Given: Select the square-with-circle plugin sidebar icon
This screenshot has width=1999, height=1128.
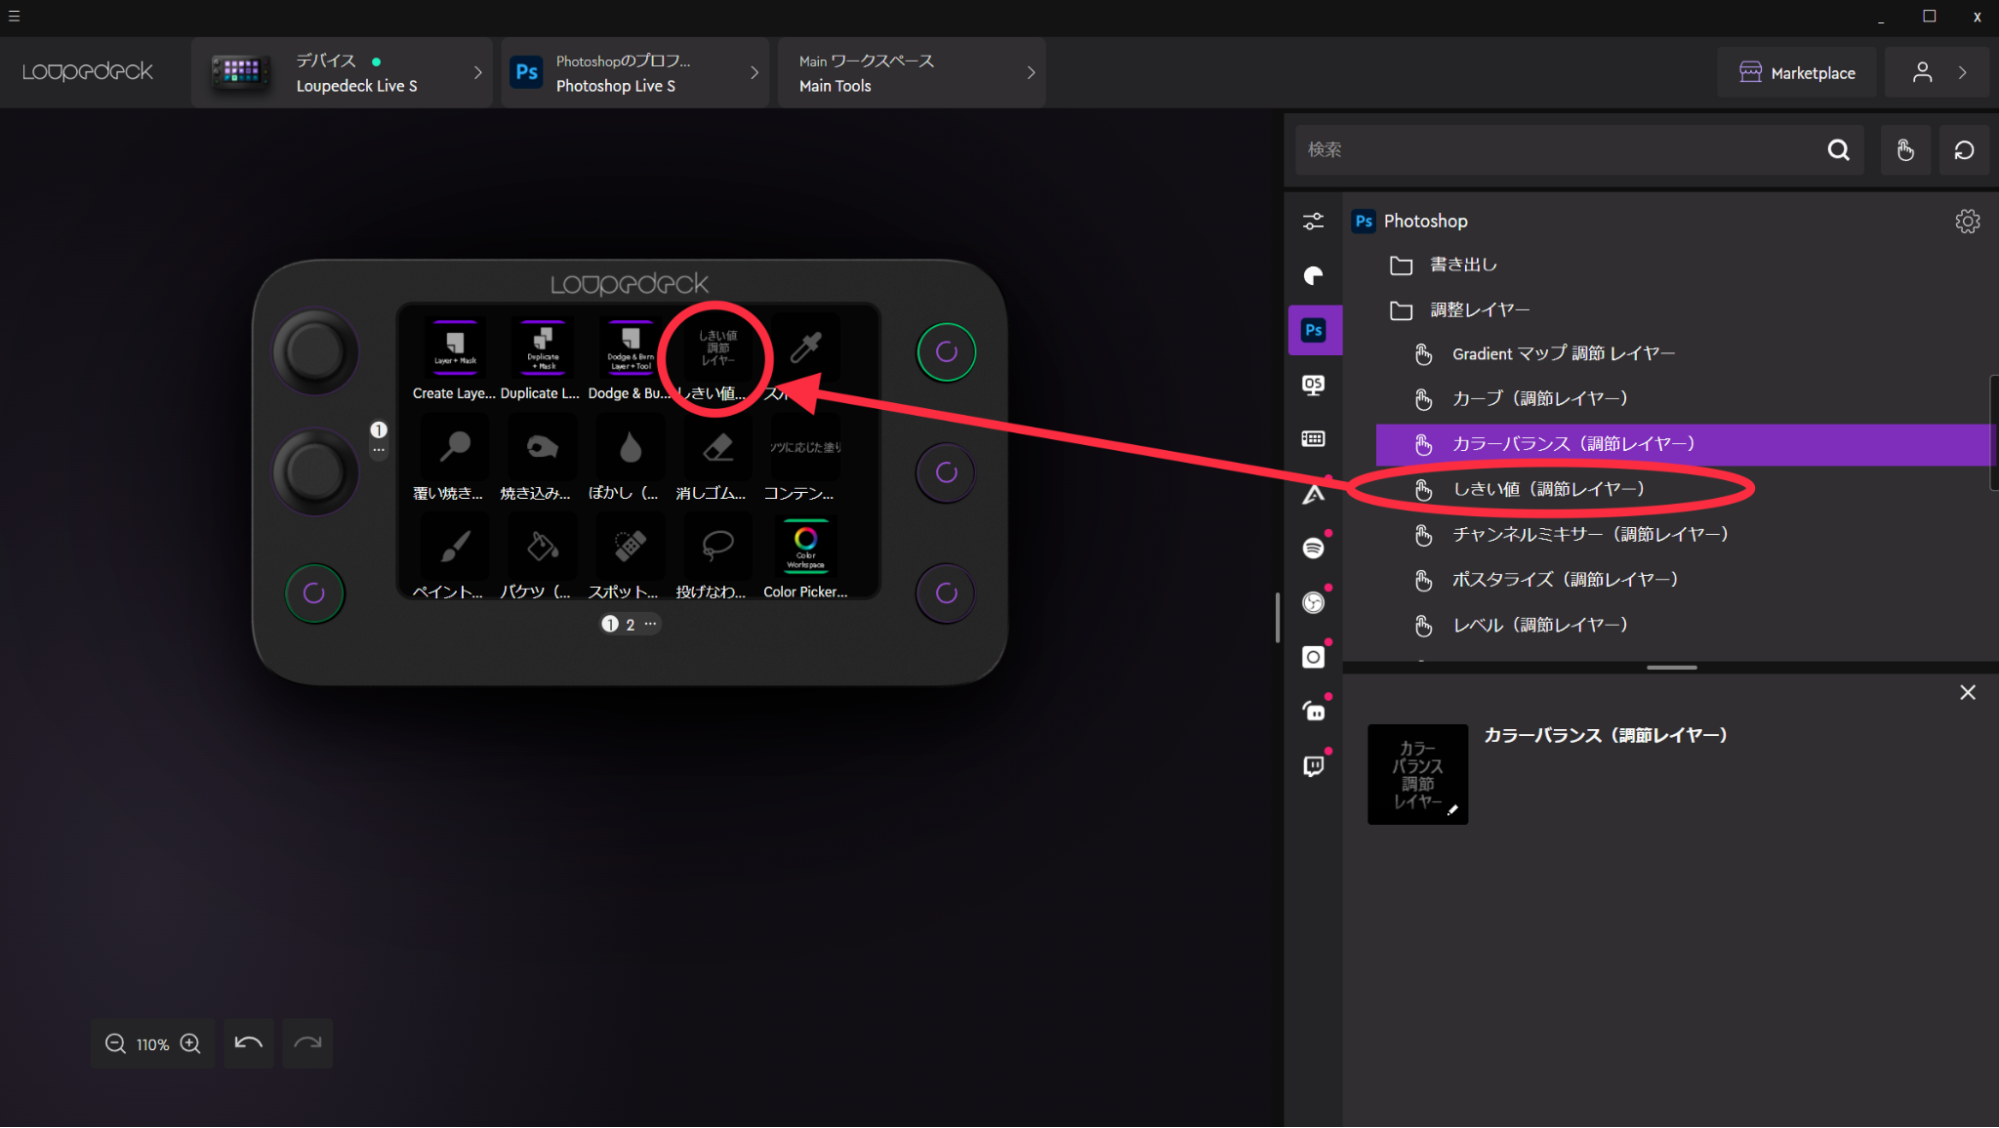Looking at the screenshot, I should click(1313, 657).
